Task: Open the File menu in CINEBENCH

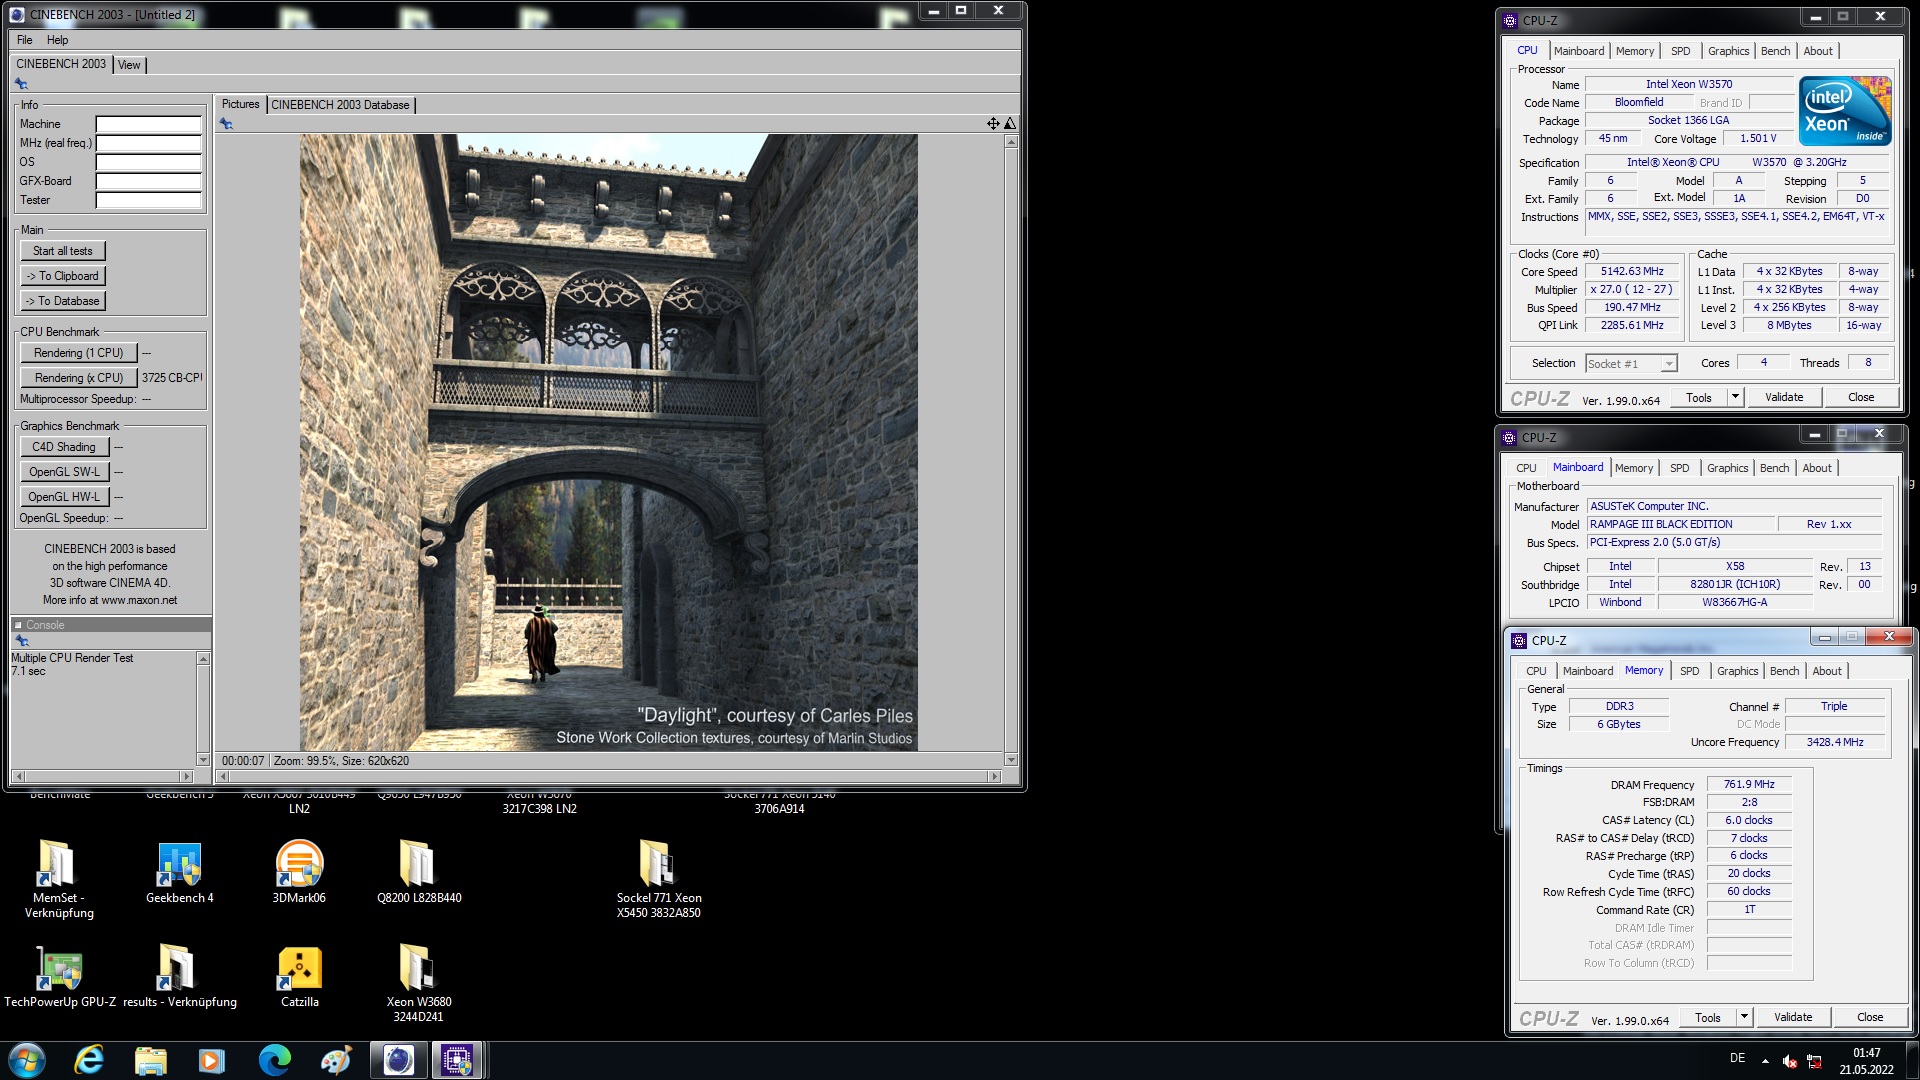Action: click(25, 40)
